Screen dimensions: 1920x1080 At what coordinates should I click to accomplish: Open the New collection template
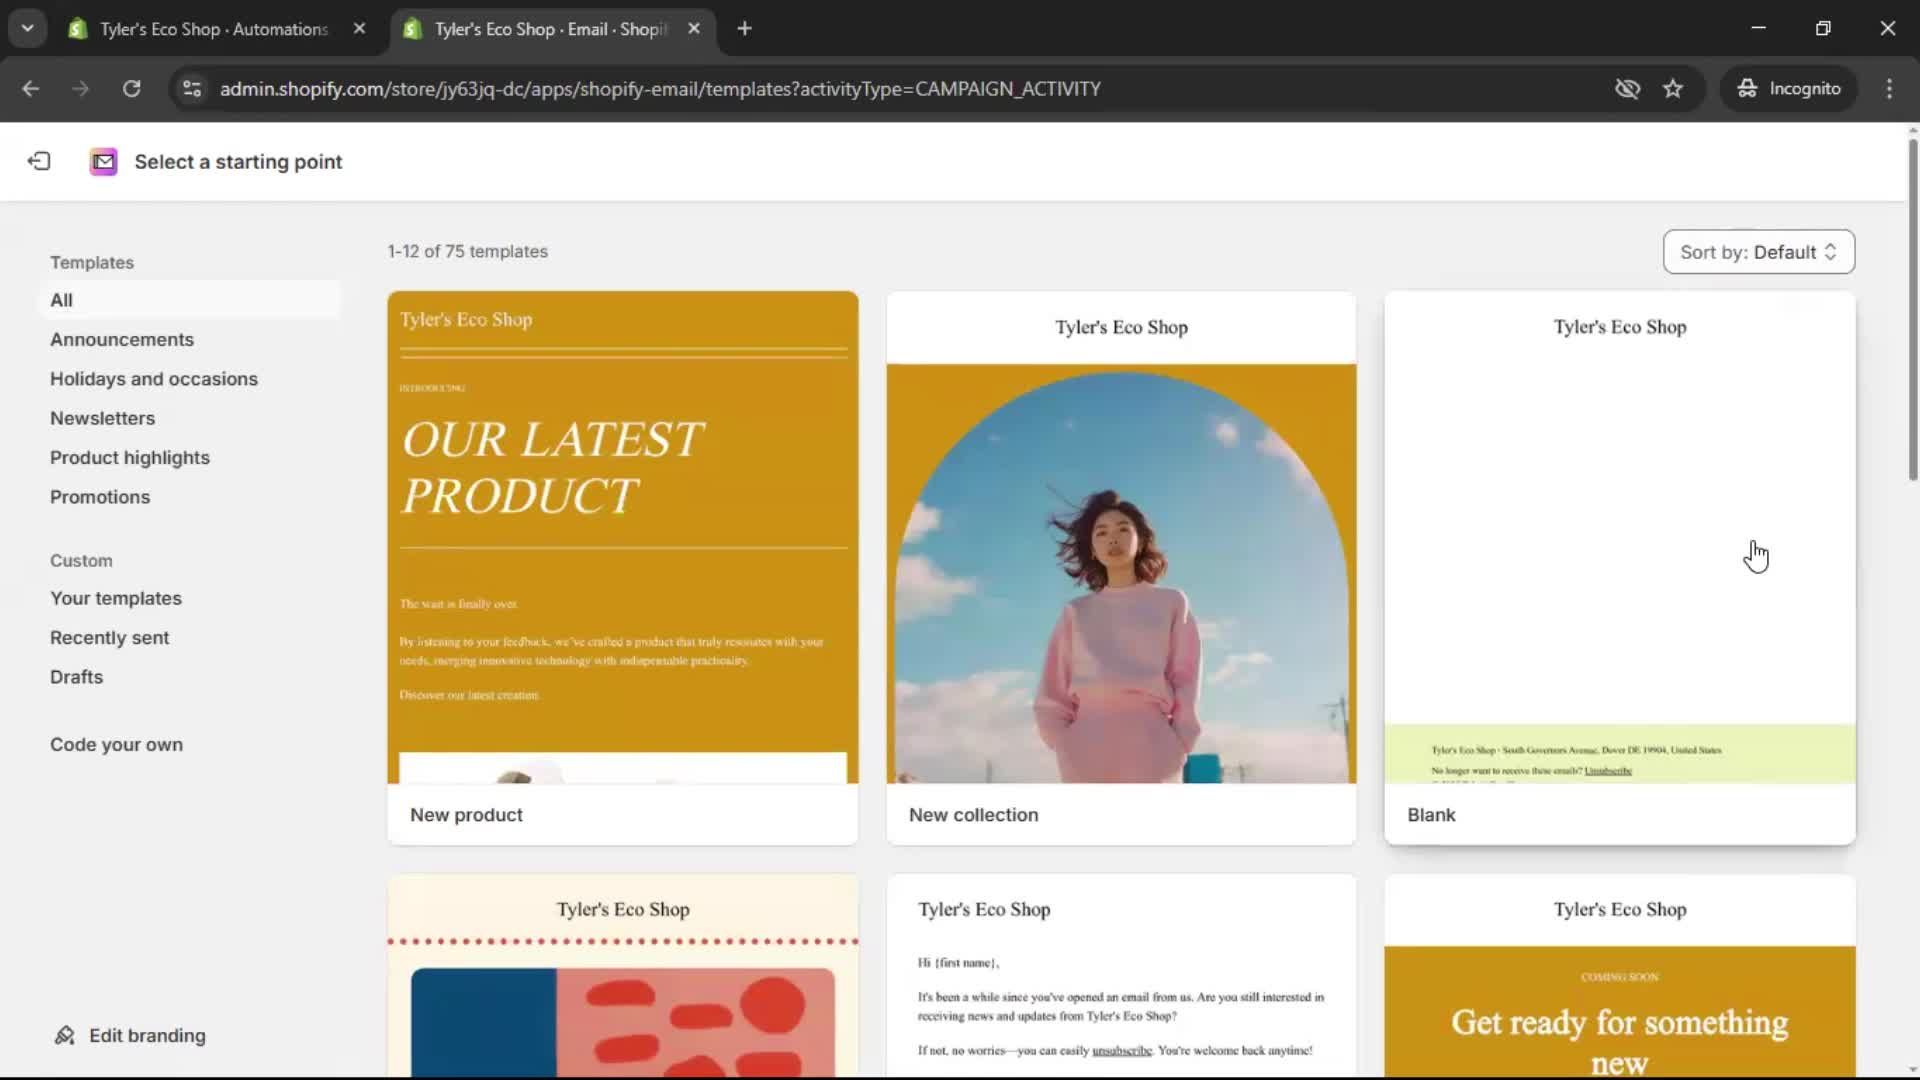pos(1121,560)
